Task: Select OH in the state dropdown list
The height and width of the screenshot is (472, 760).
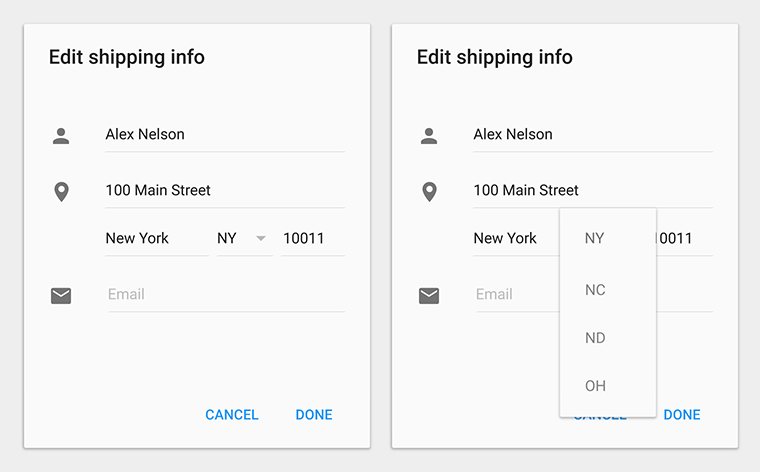Action: pos(595,386)
